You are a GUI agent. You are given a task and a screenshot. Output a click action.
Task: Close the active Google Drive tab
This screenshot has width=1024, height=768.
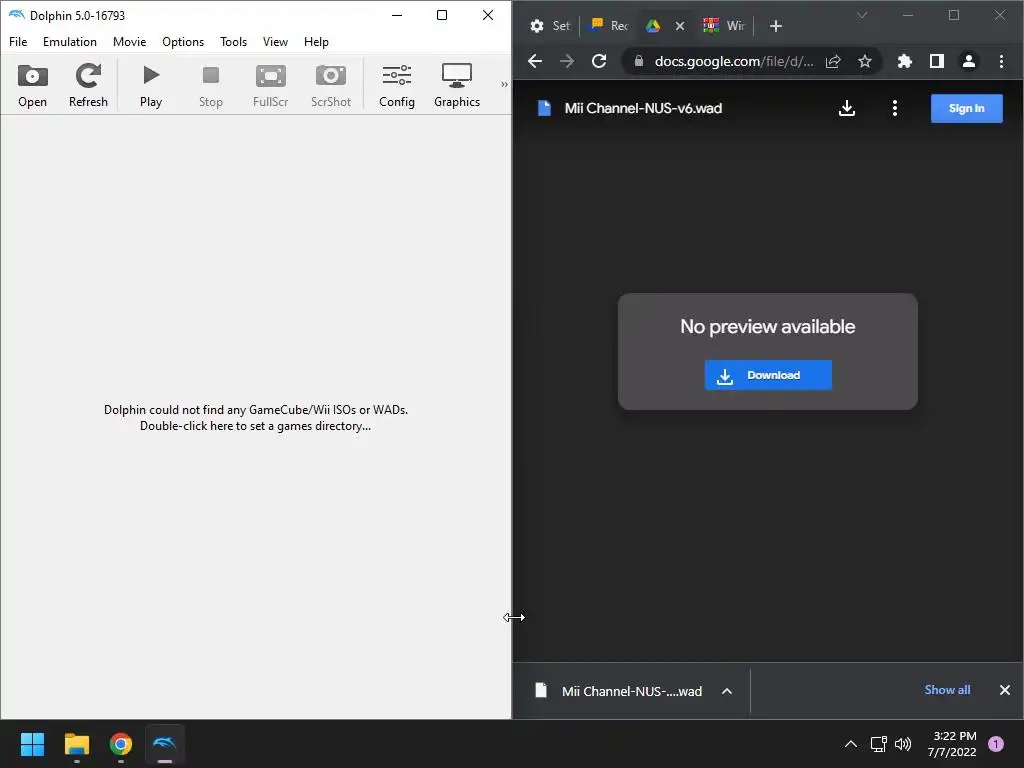[x=680, y=26]
